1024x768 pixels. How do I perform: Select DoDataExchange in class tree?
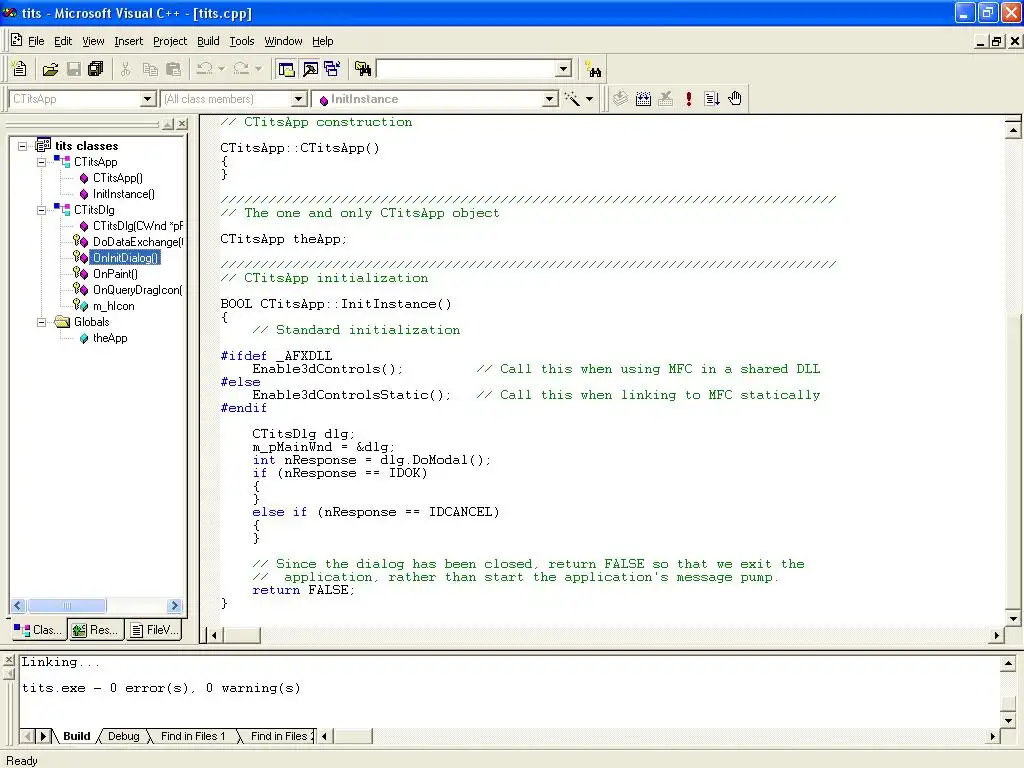tap(138, 242)
